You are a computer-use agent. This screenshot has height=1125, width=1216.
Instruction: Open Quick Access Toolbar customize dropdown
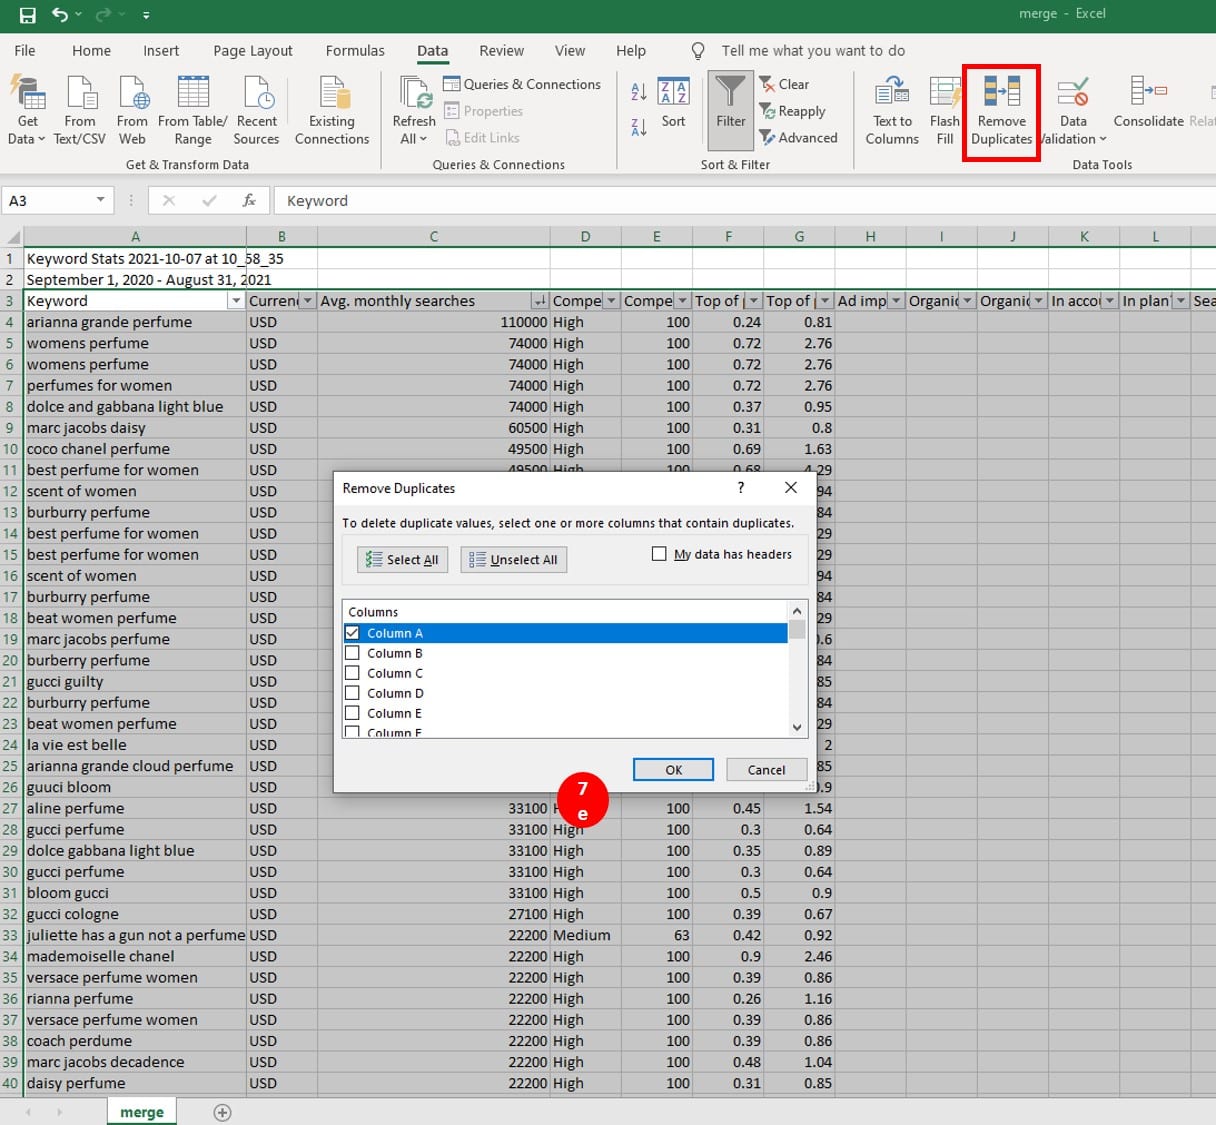146,15
